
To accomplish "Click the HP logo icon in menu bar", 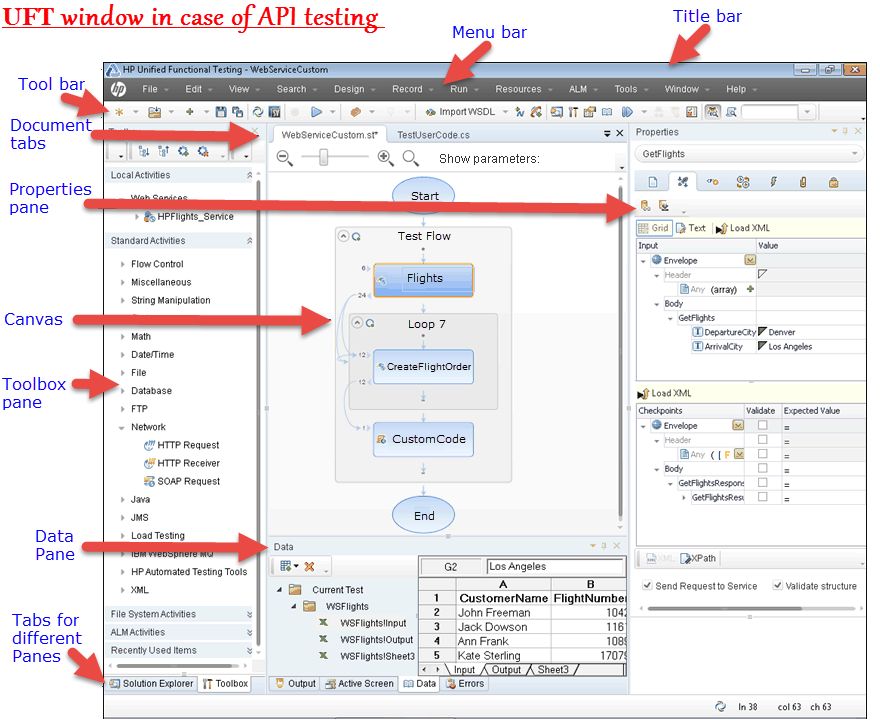I will (118, 89).
